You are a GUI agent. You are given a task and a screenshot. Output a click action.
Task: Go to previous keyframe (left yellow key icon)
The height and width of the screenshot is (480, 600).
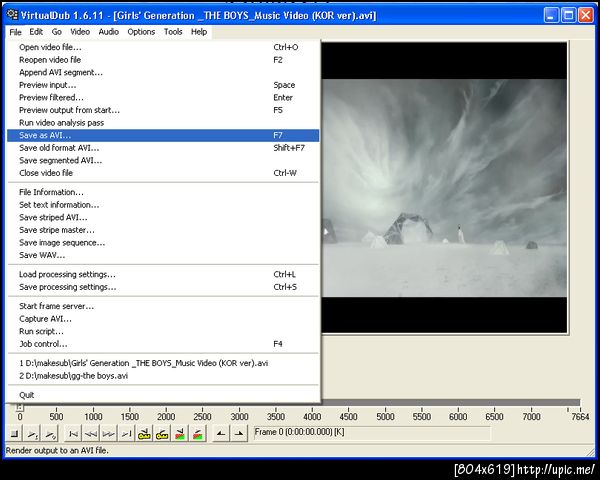(x=144, y=434)
